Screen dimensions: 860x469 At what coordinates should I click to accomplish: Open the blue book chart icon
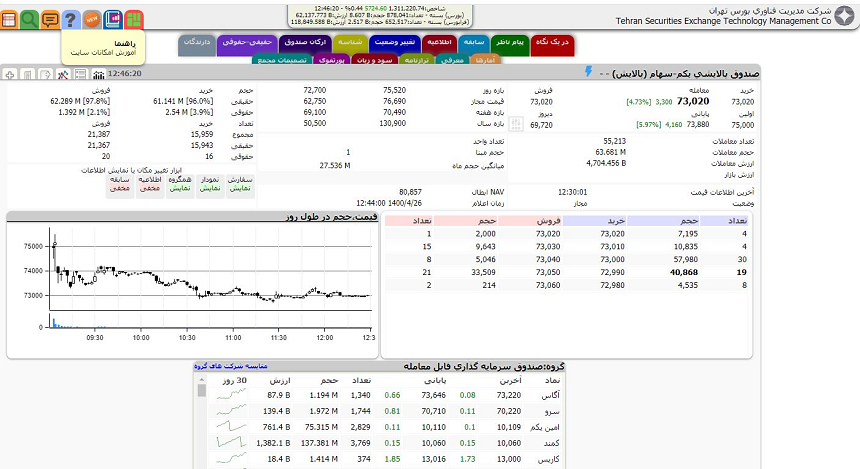112,19
